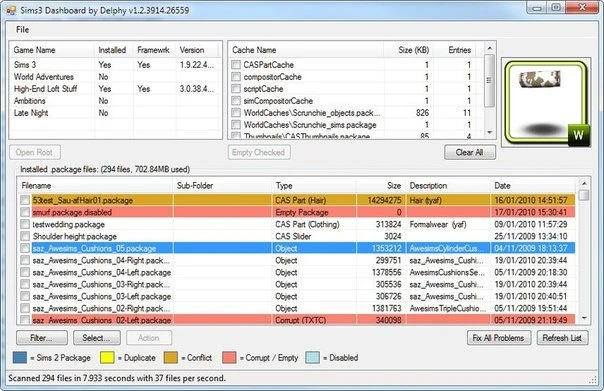Check the Shoulder height.package checkbox

25,236
